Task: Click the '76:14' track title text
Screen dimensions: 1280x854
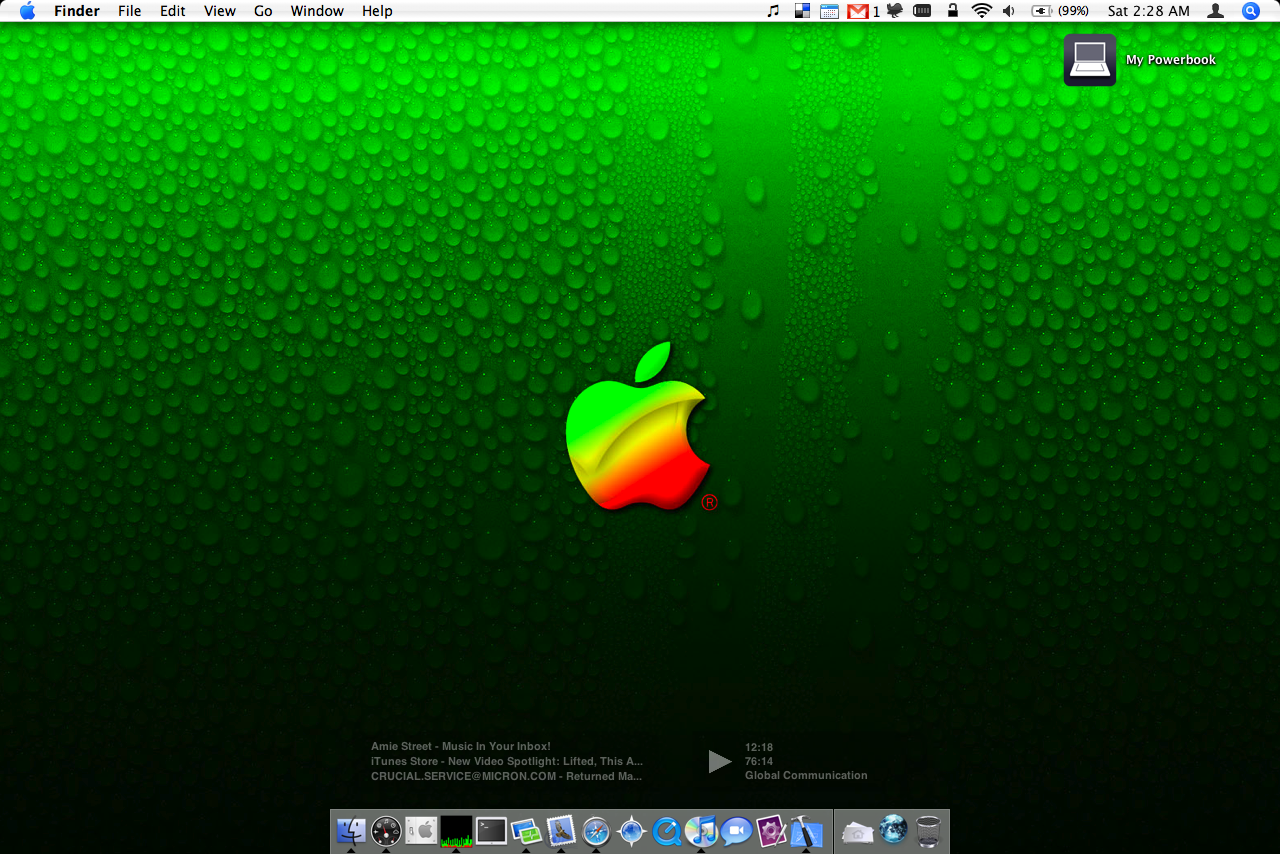Action: 759,761
